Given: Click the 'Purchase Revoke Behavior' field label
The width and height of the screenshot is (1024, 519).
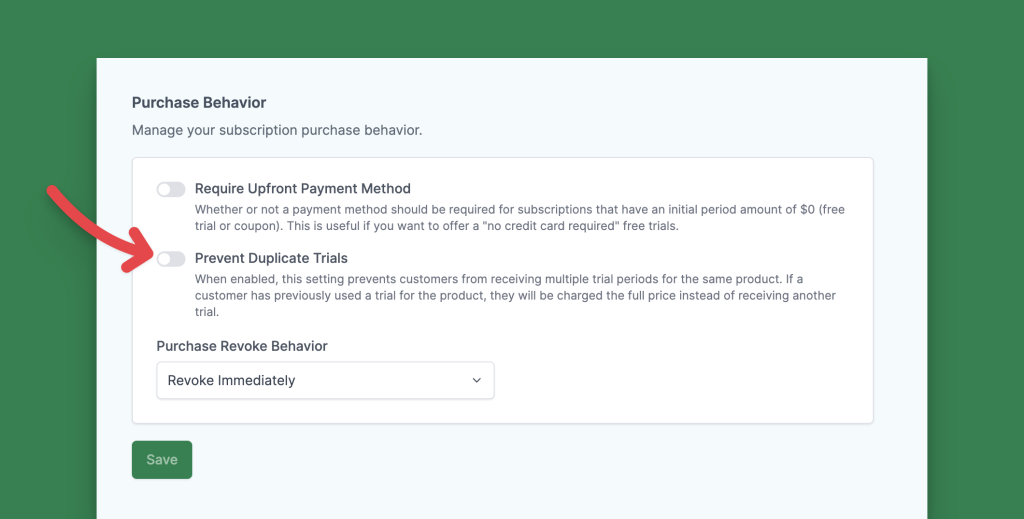Looking at the screenshot, I should click(x=242, y=346).
